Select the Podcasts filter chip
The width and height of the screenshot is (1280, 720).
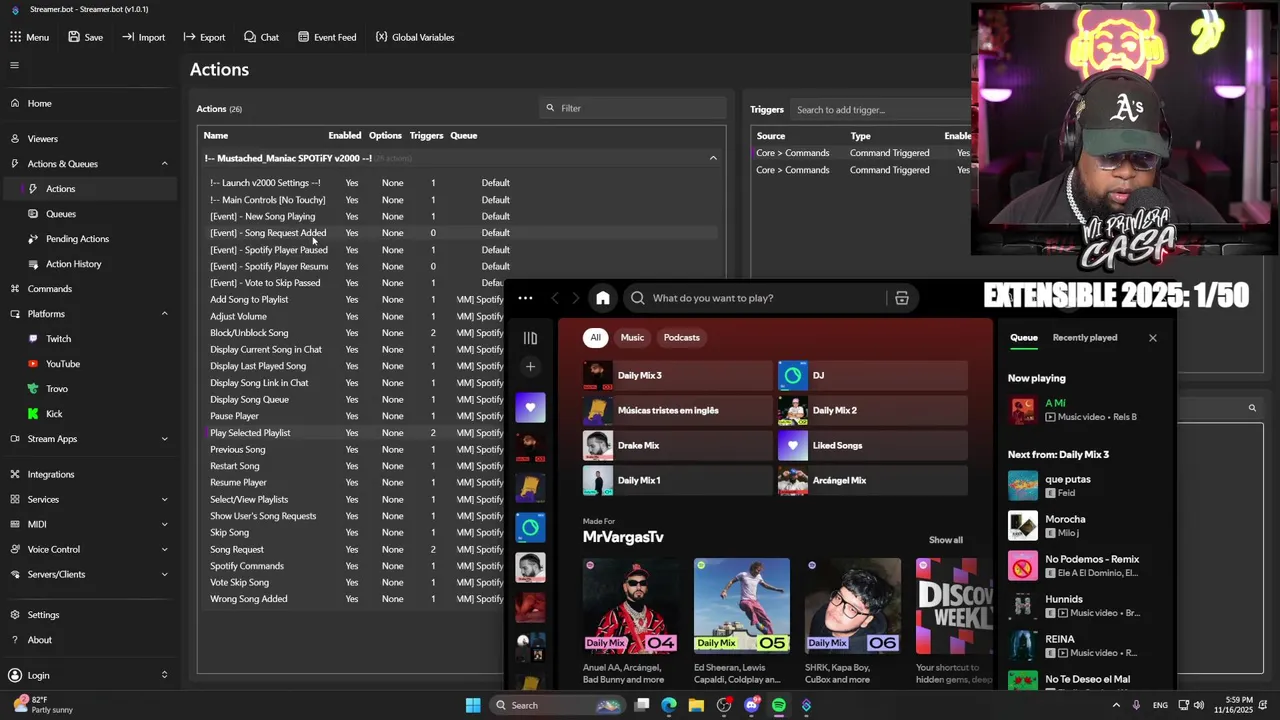pyautogui.click(x=682, y=337)
